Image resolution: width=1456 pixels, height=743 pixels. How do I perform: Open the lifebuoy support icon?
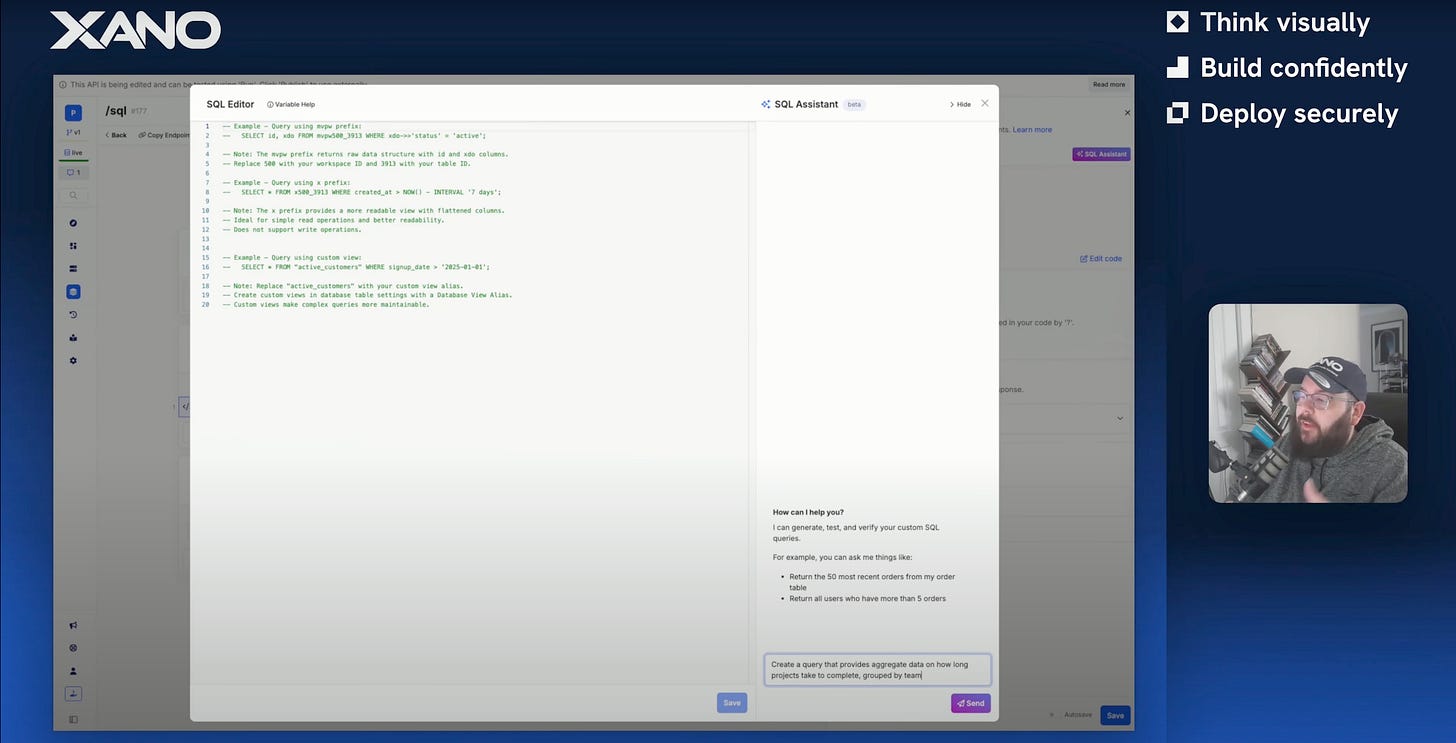(73, 648)
